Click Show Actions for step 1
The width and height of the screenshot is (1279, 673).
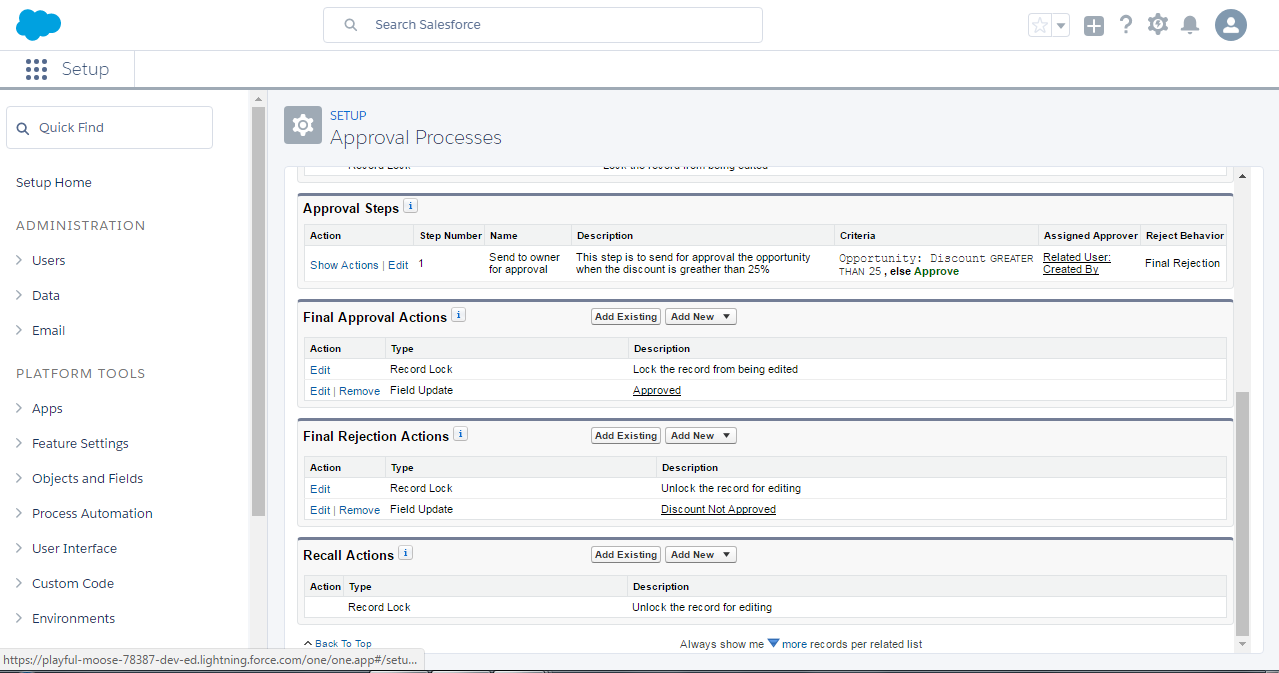click(344, 266)
